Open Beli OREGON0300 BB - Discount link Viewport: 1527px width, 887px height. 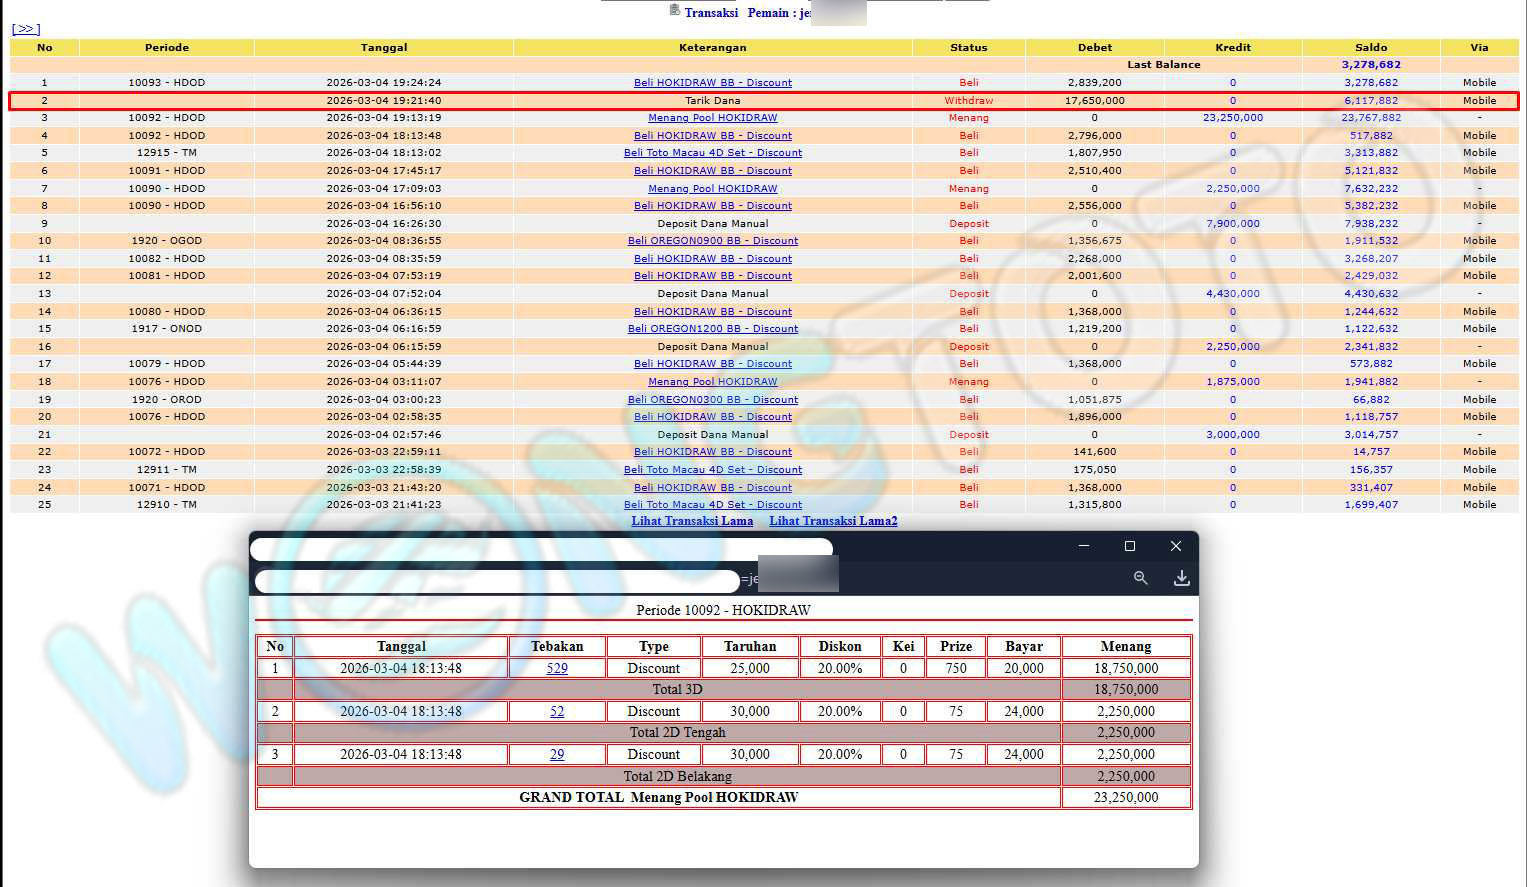click(712, 399)
